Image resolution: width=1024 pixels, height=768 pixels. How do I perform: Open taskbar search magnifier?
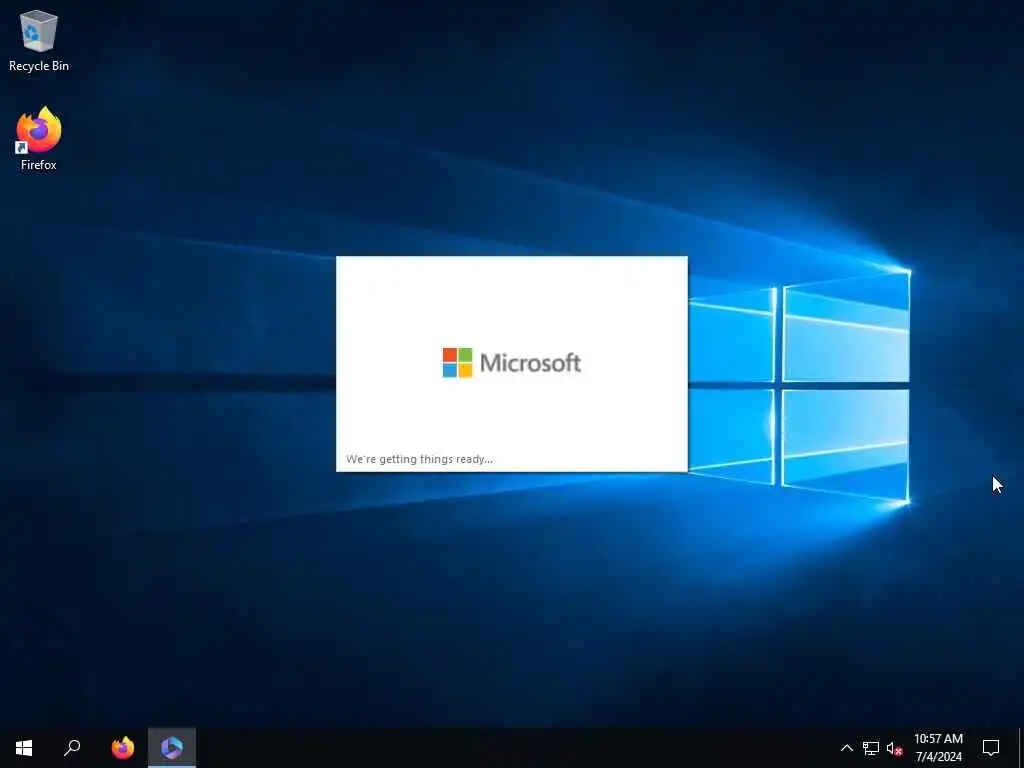tap(72, 748)
